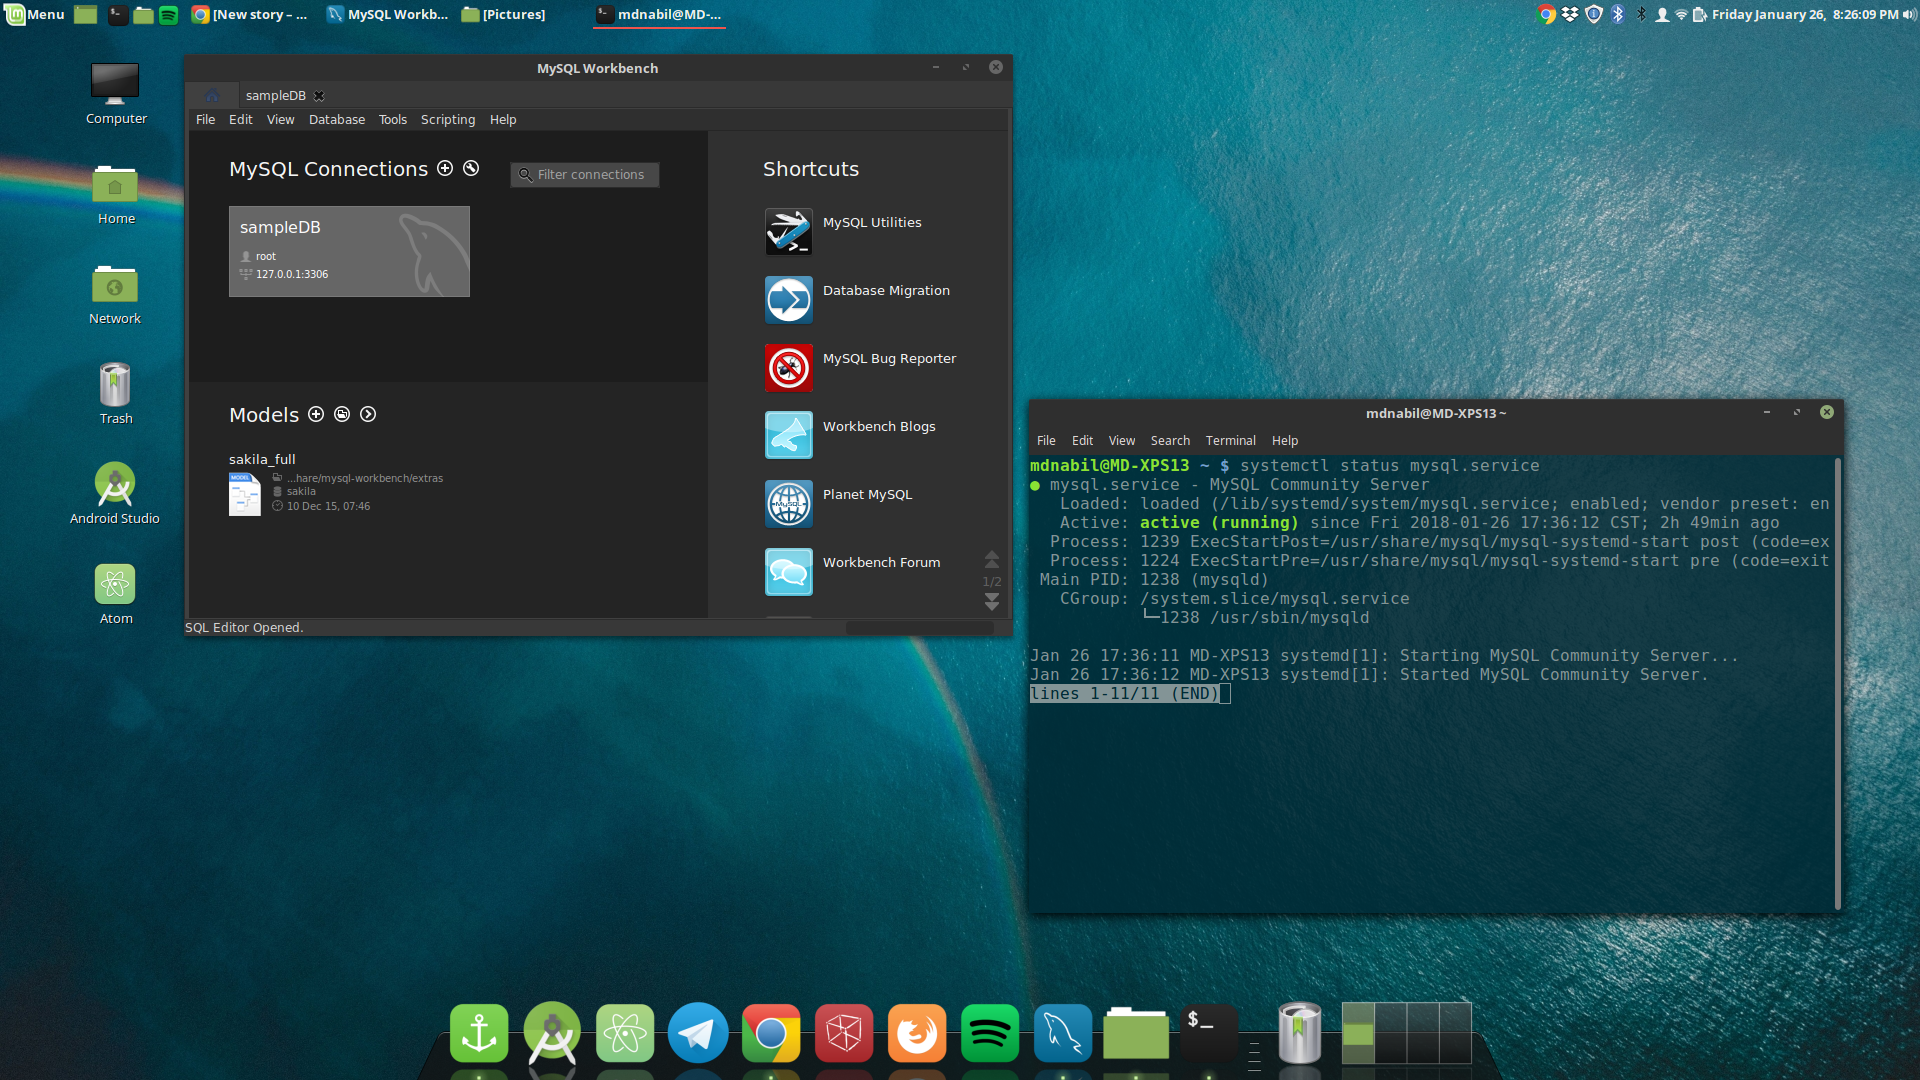Open the Workbench Forum shortcut icon
Screen dimensions: 1920x1080
(789, 572)
